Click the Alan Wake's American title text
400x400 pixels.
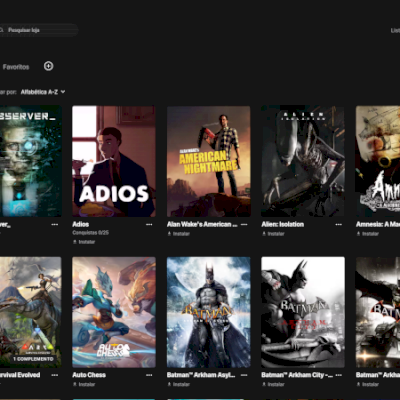202,224
